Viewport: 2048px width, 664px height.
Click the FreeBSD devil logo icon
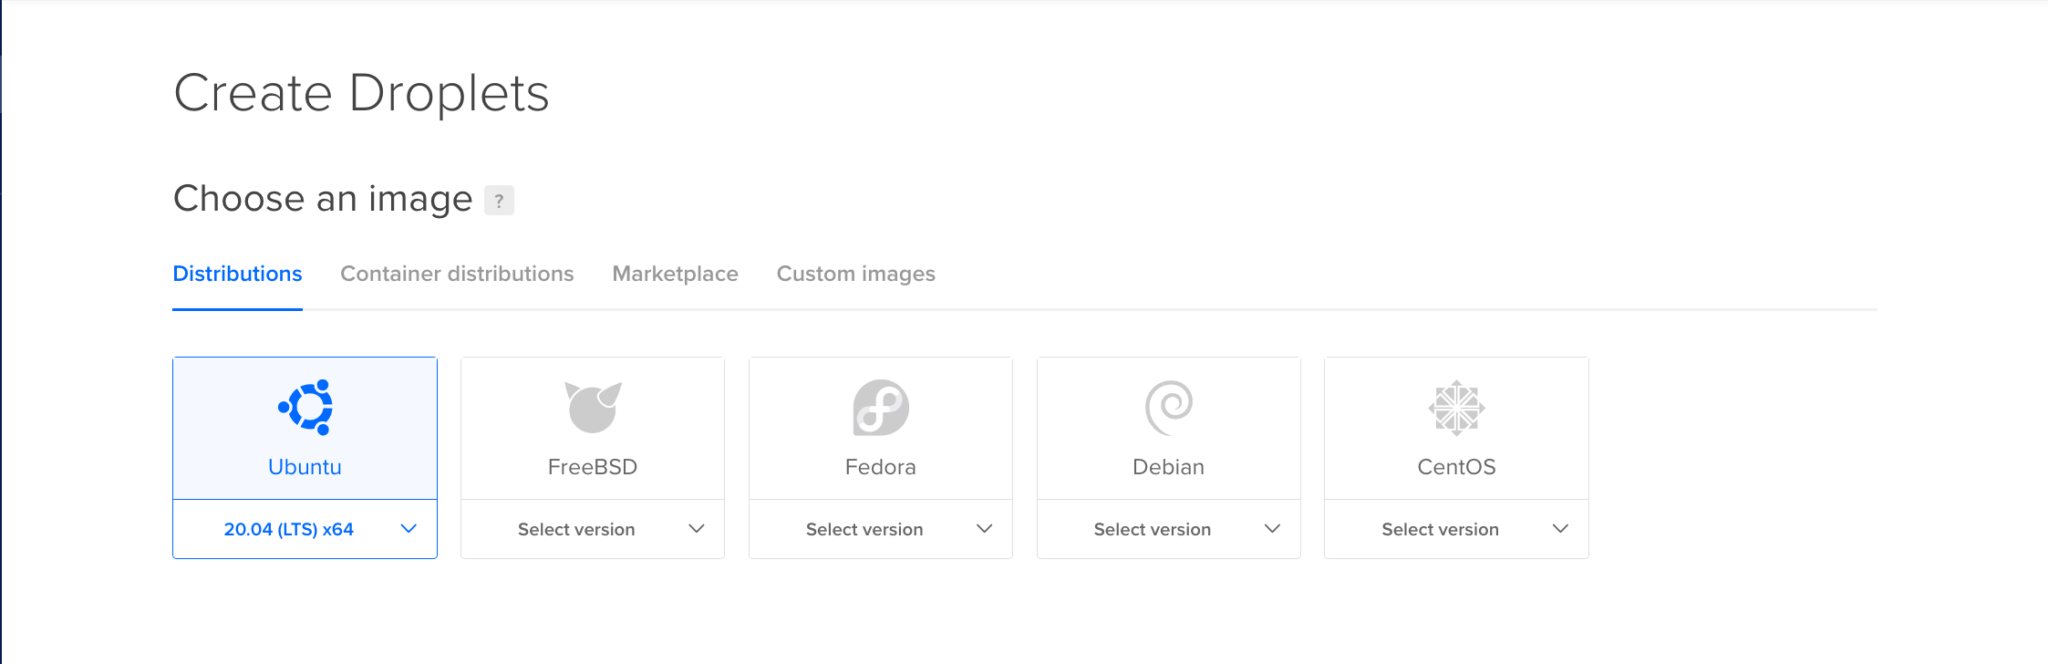pos(593,407)
